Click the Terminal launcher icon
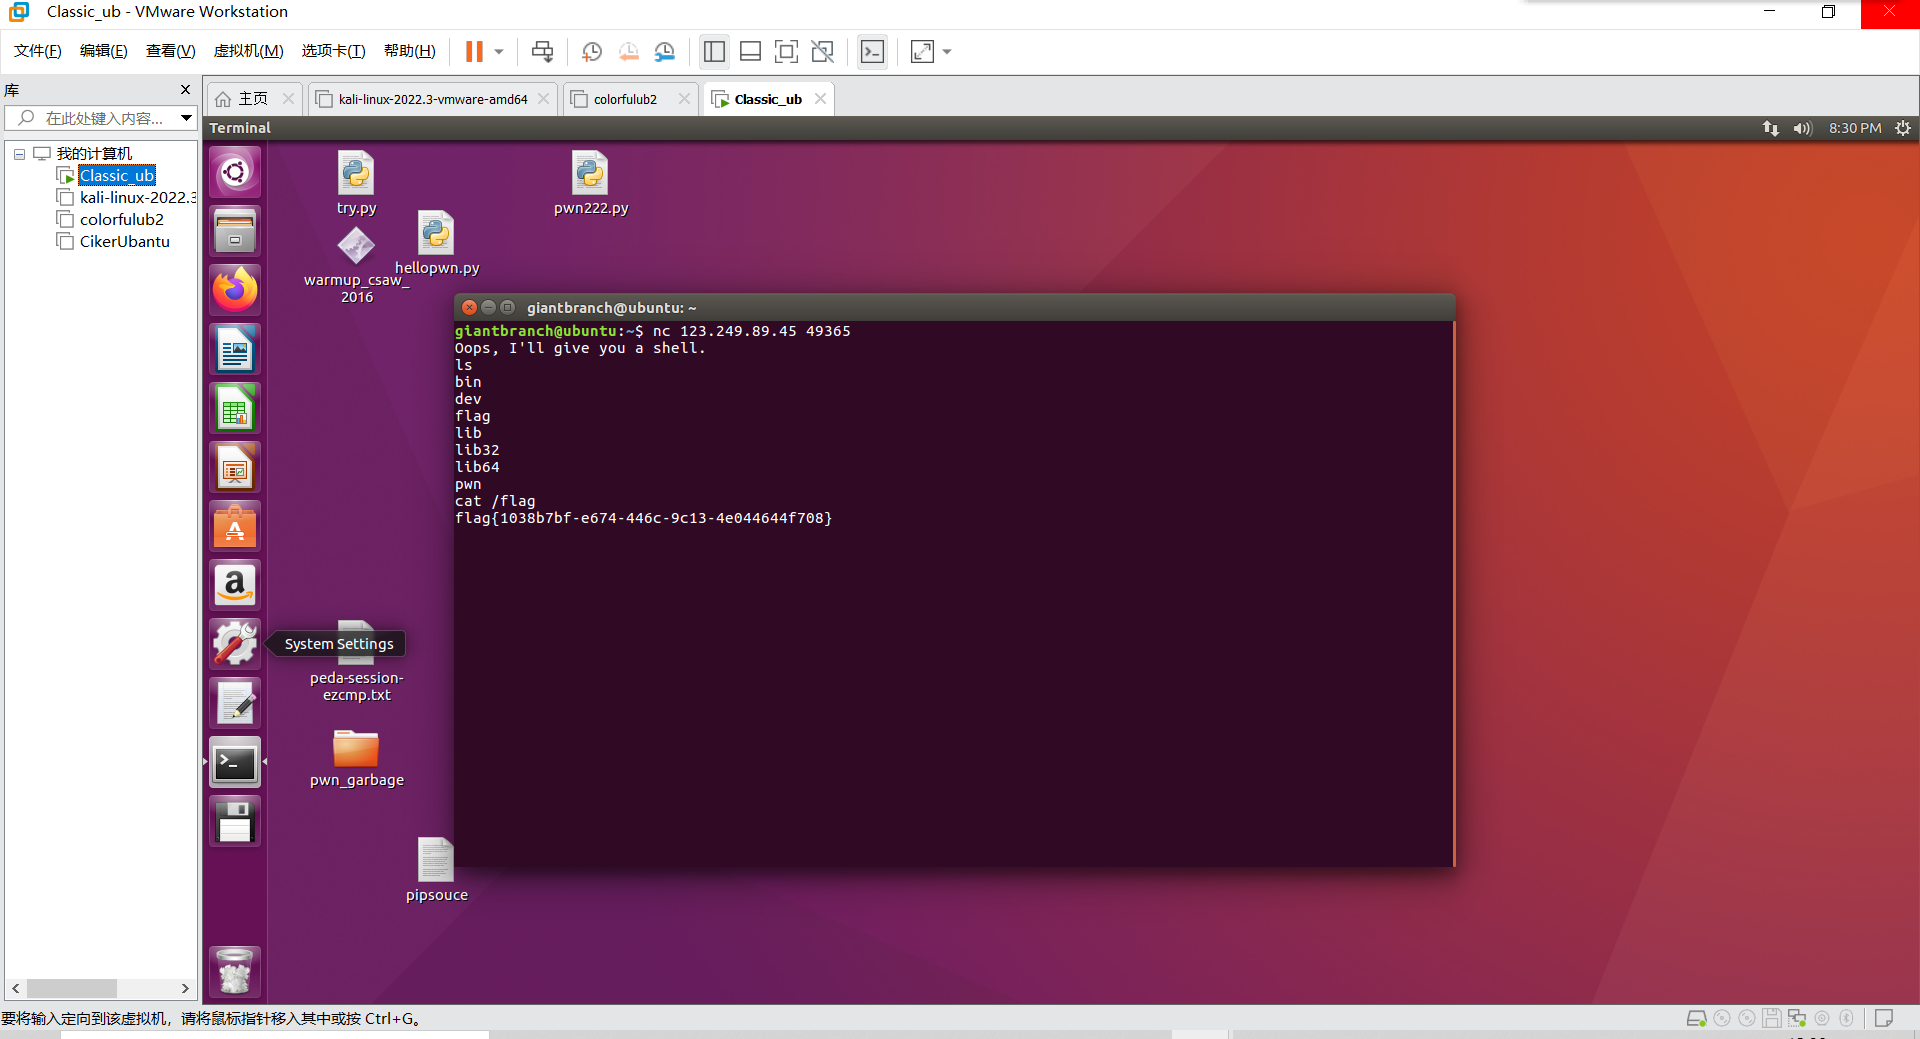1920x1039 pixels. tap(235, 763)
